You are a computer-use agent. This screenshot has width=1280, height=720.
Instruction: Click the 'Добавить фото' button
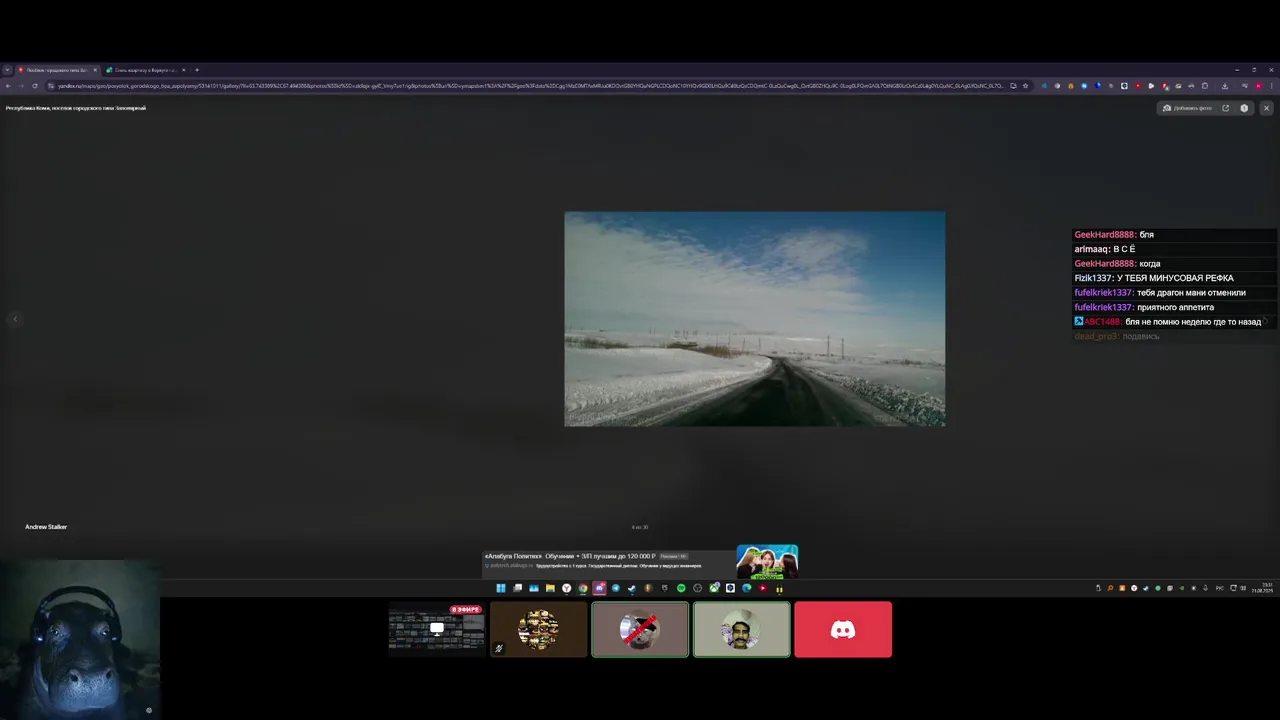1187,108
